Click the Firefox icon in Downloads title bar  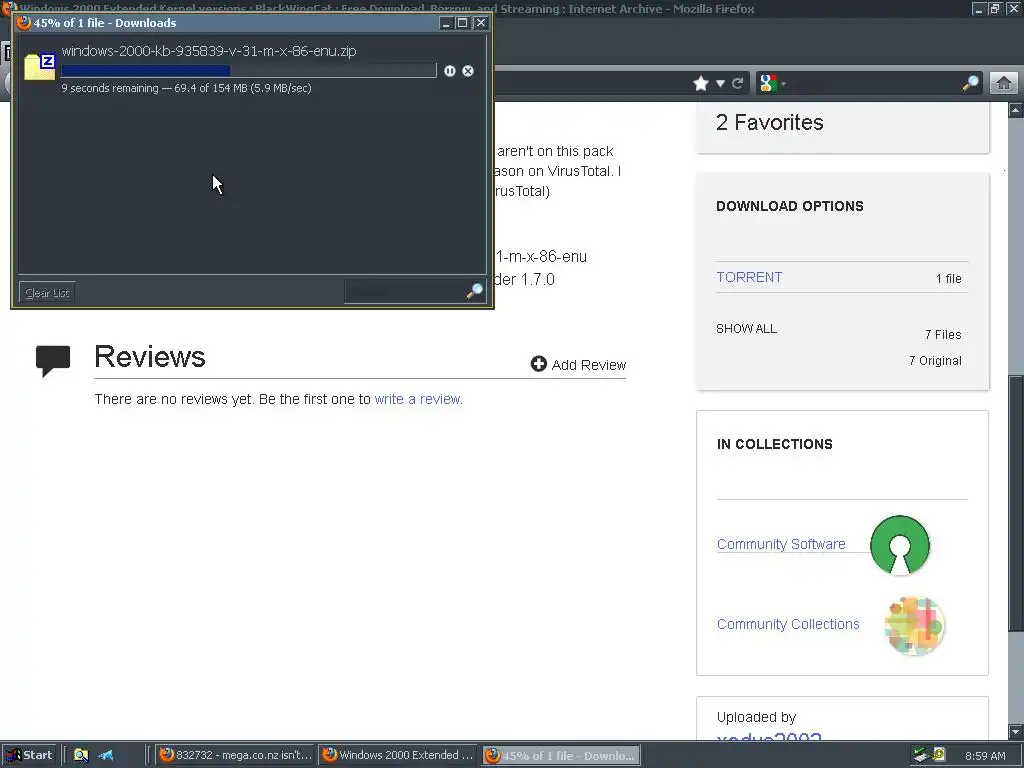pyautogui.click(x=24, y=23)
